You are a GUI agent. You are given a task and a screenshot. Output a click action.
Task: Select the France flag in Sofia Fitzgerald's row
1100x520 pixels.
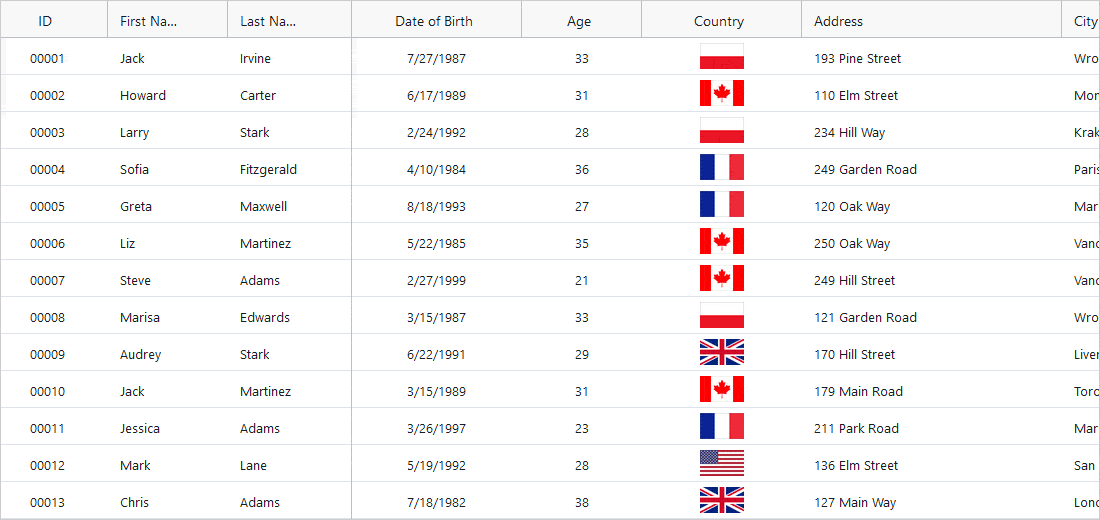(721, 169)
